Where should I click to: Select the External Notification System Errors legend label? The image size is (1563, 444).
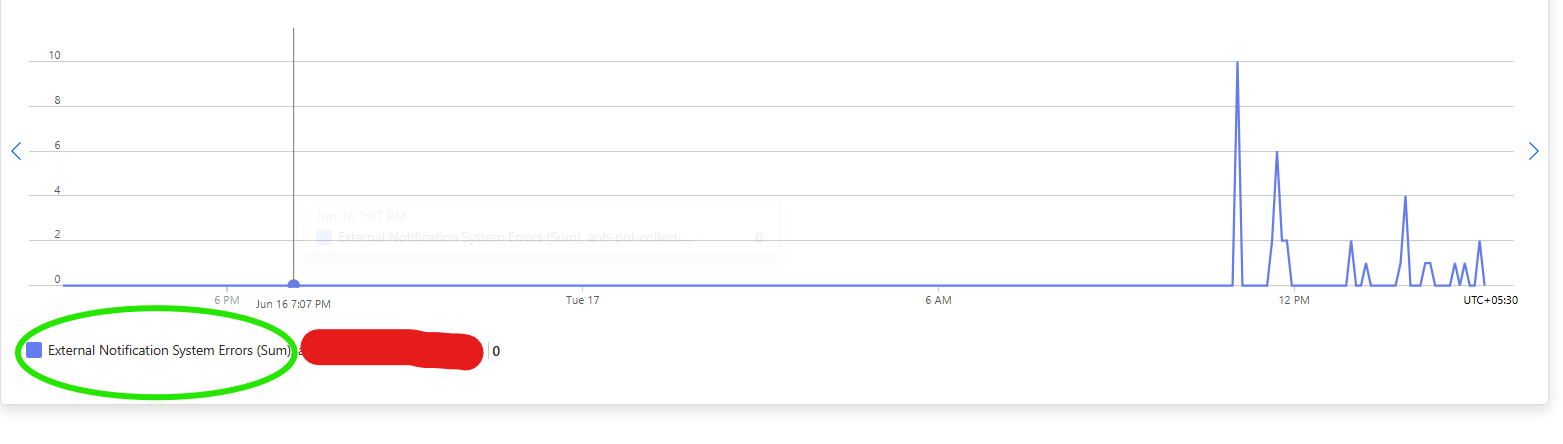tap(169, 351)
